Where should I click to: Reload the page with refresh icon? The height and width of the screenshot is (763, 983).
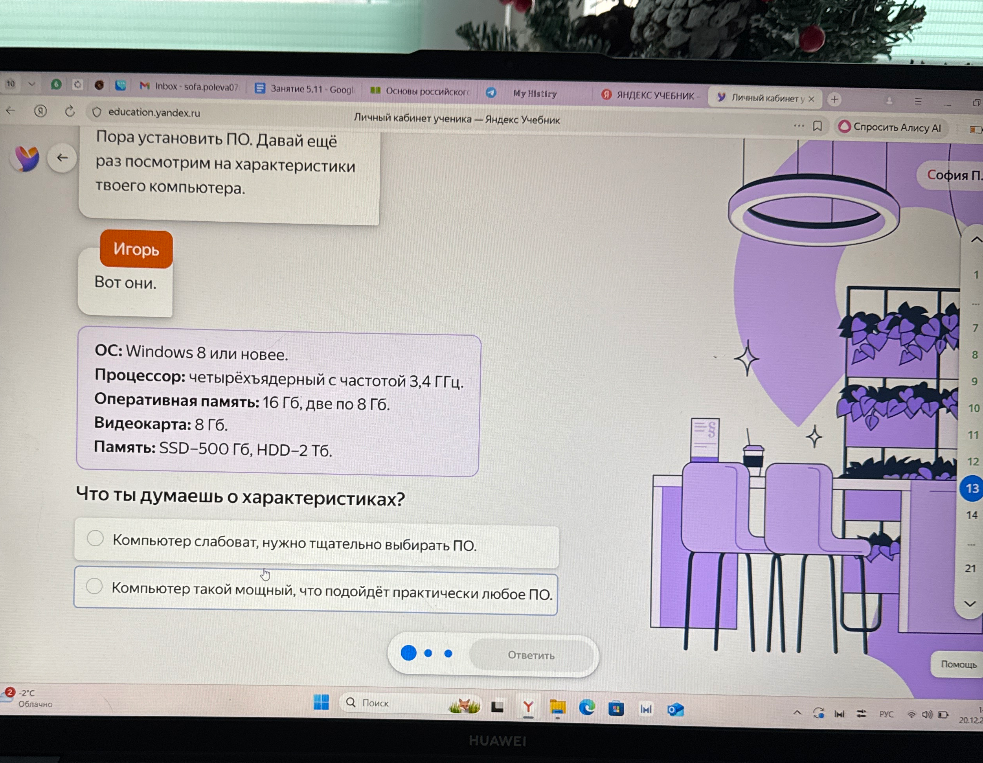(x=70, y=112)
